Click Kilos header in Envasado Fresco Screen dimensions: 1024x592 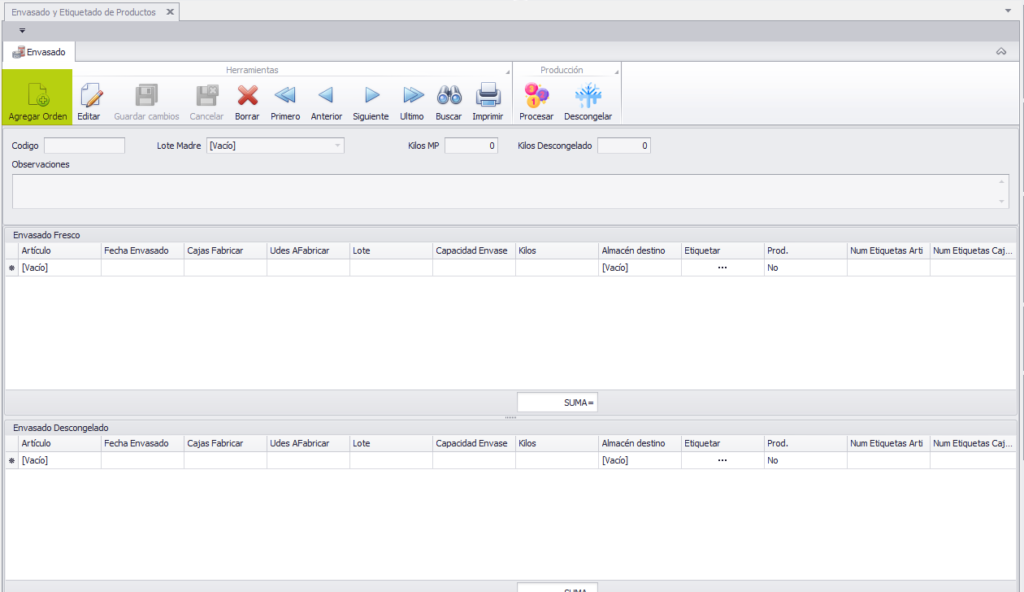(557, 250)
